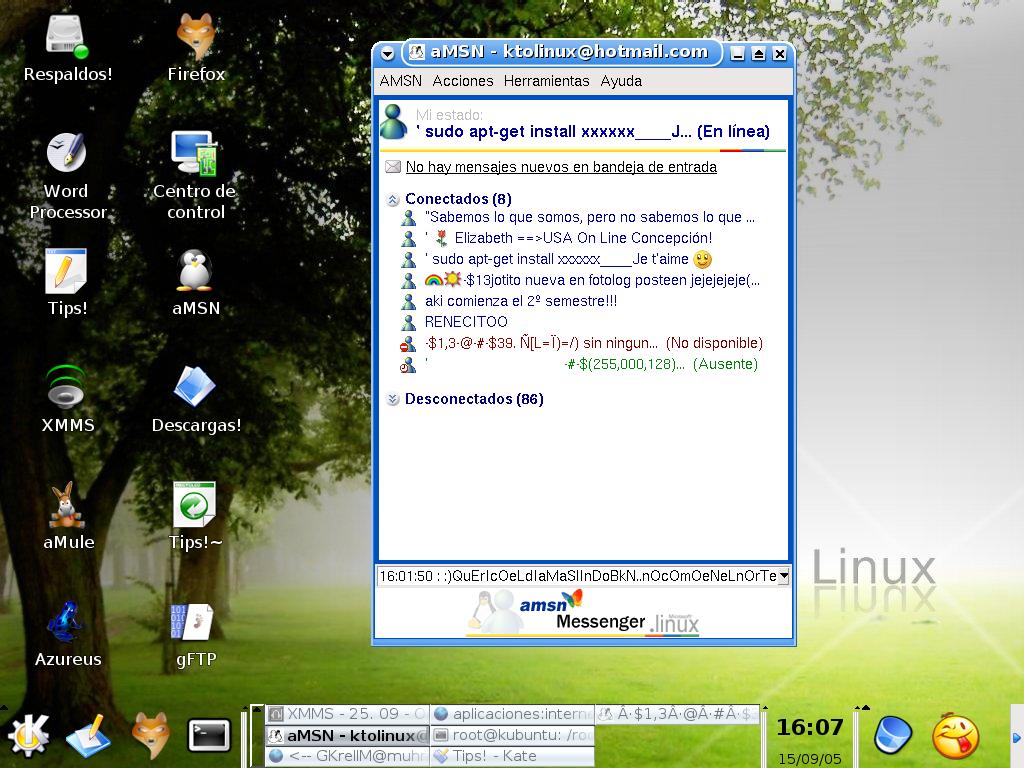Viewport: 1024px width, 768px height.
Task: Expand the Desconectados (86) group
Action: point(392,400)
